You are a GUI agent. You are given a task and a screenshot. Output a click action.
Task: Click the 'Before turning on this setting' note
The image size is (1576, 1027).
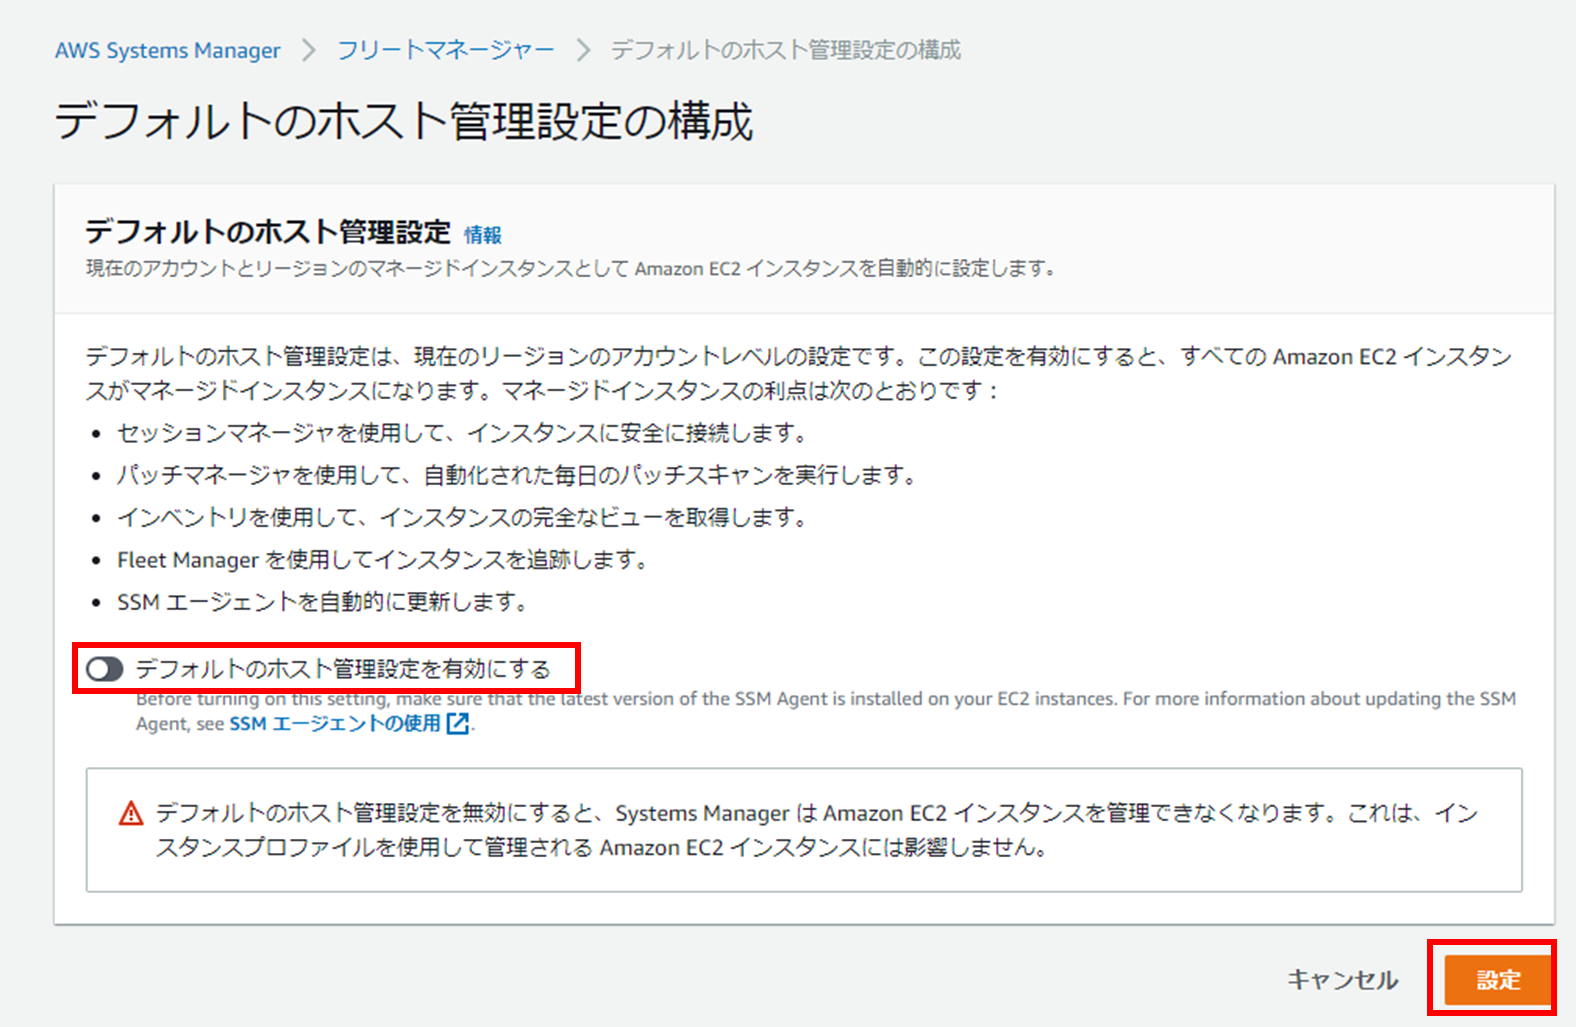pyautogui.click(x=826, y=711)
